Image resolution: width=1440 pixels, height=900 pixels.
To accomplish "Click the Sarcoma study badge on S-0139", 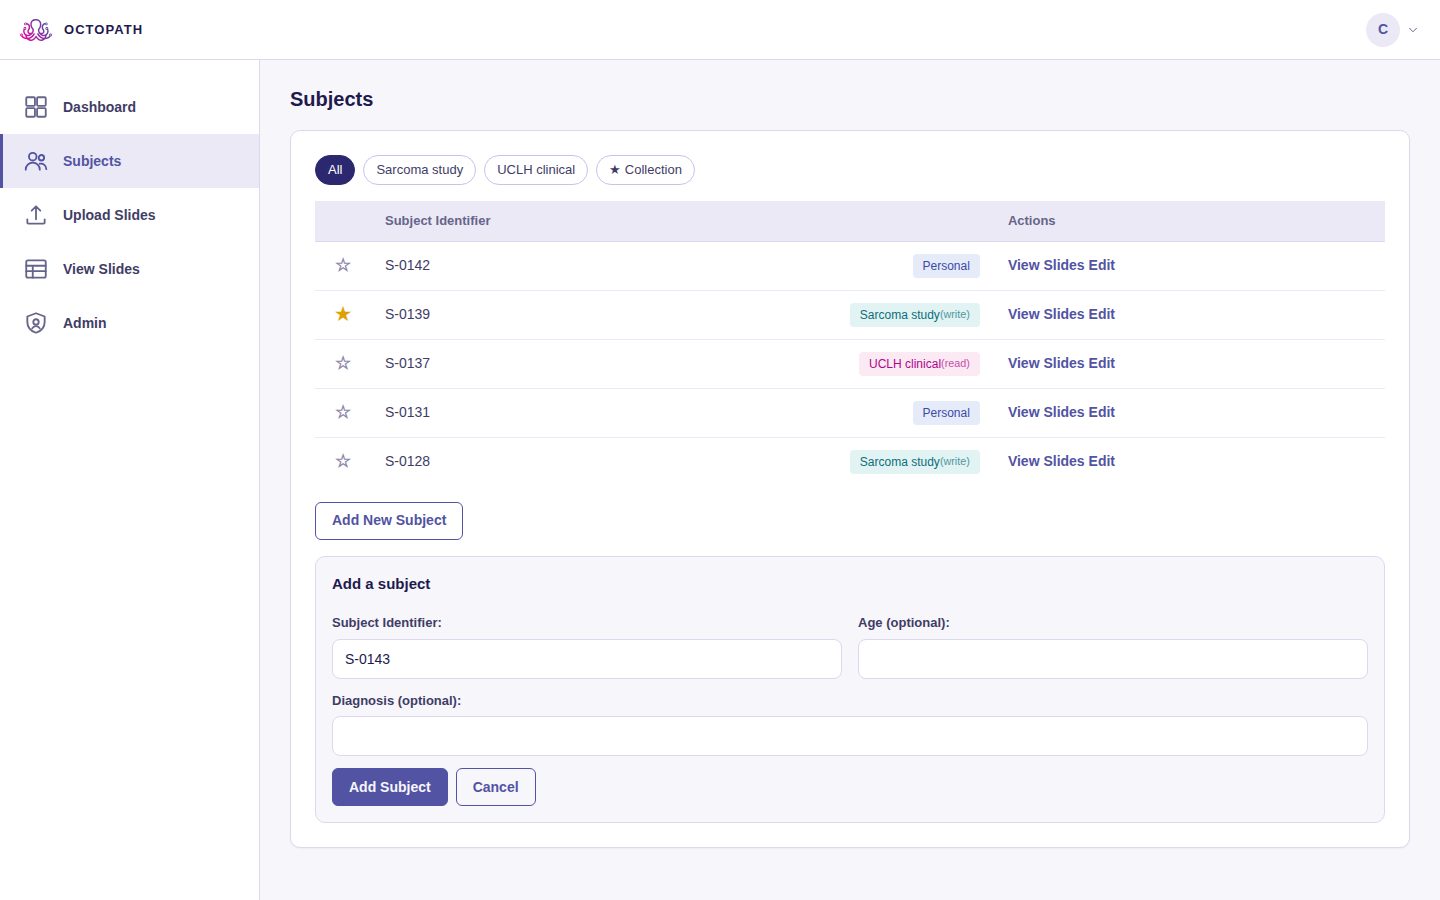I will pyautogui.click(x=915, y=315).
